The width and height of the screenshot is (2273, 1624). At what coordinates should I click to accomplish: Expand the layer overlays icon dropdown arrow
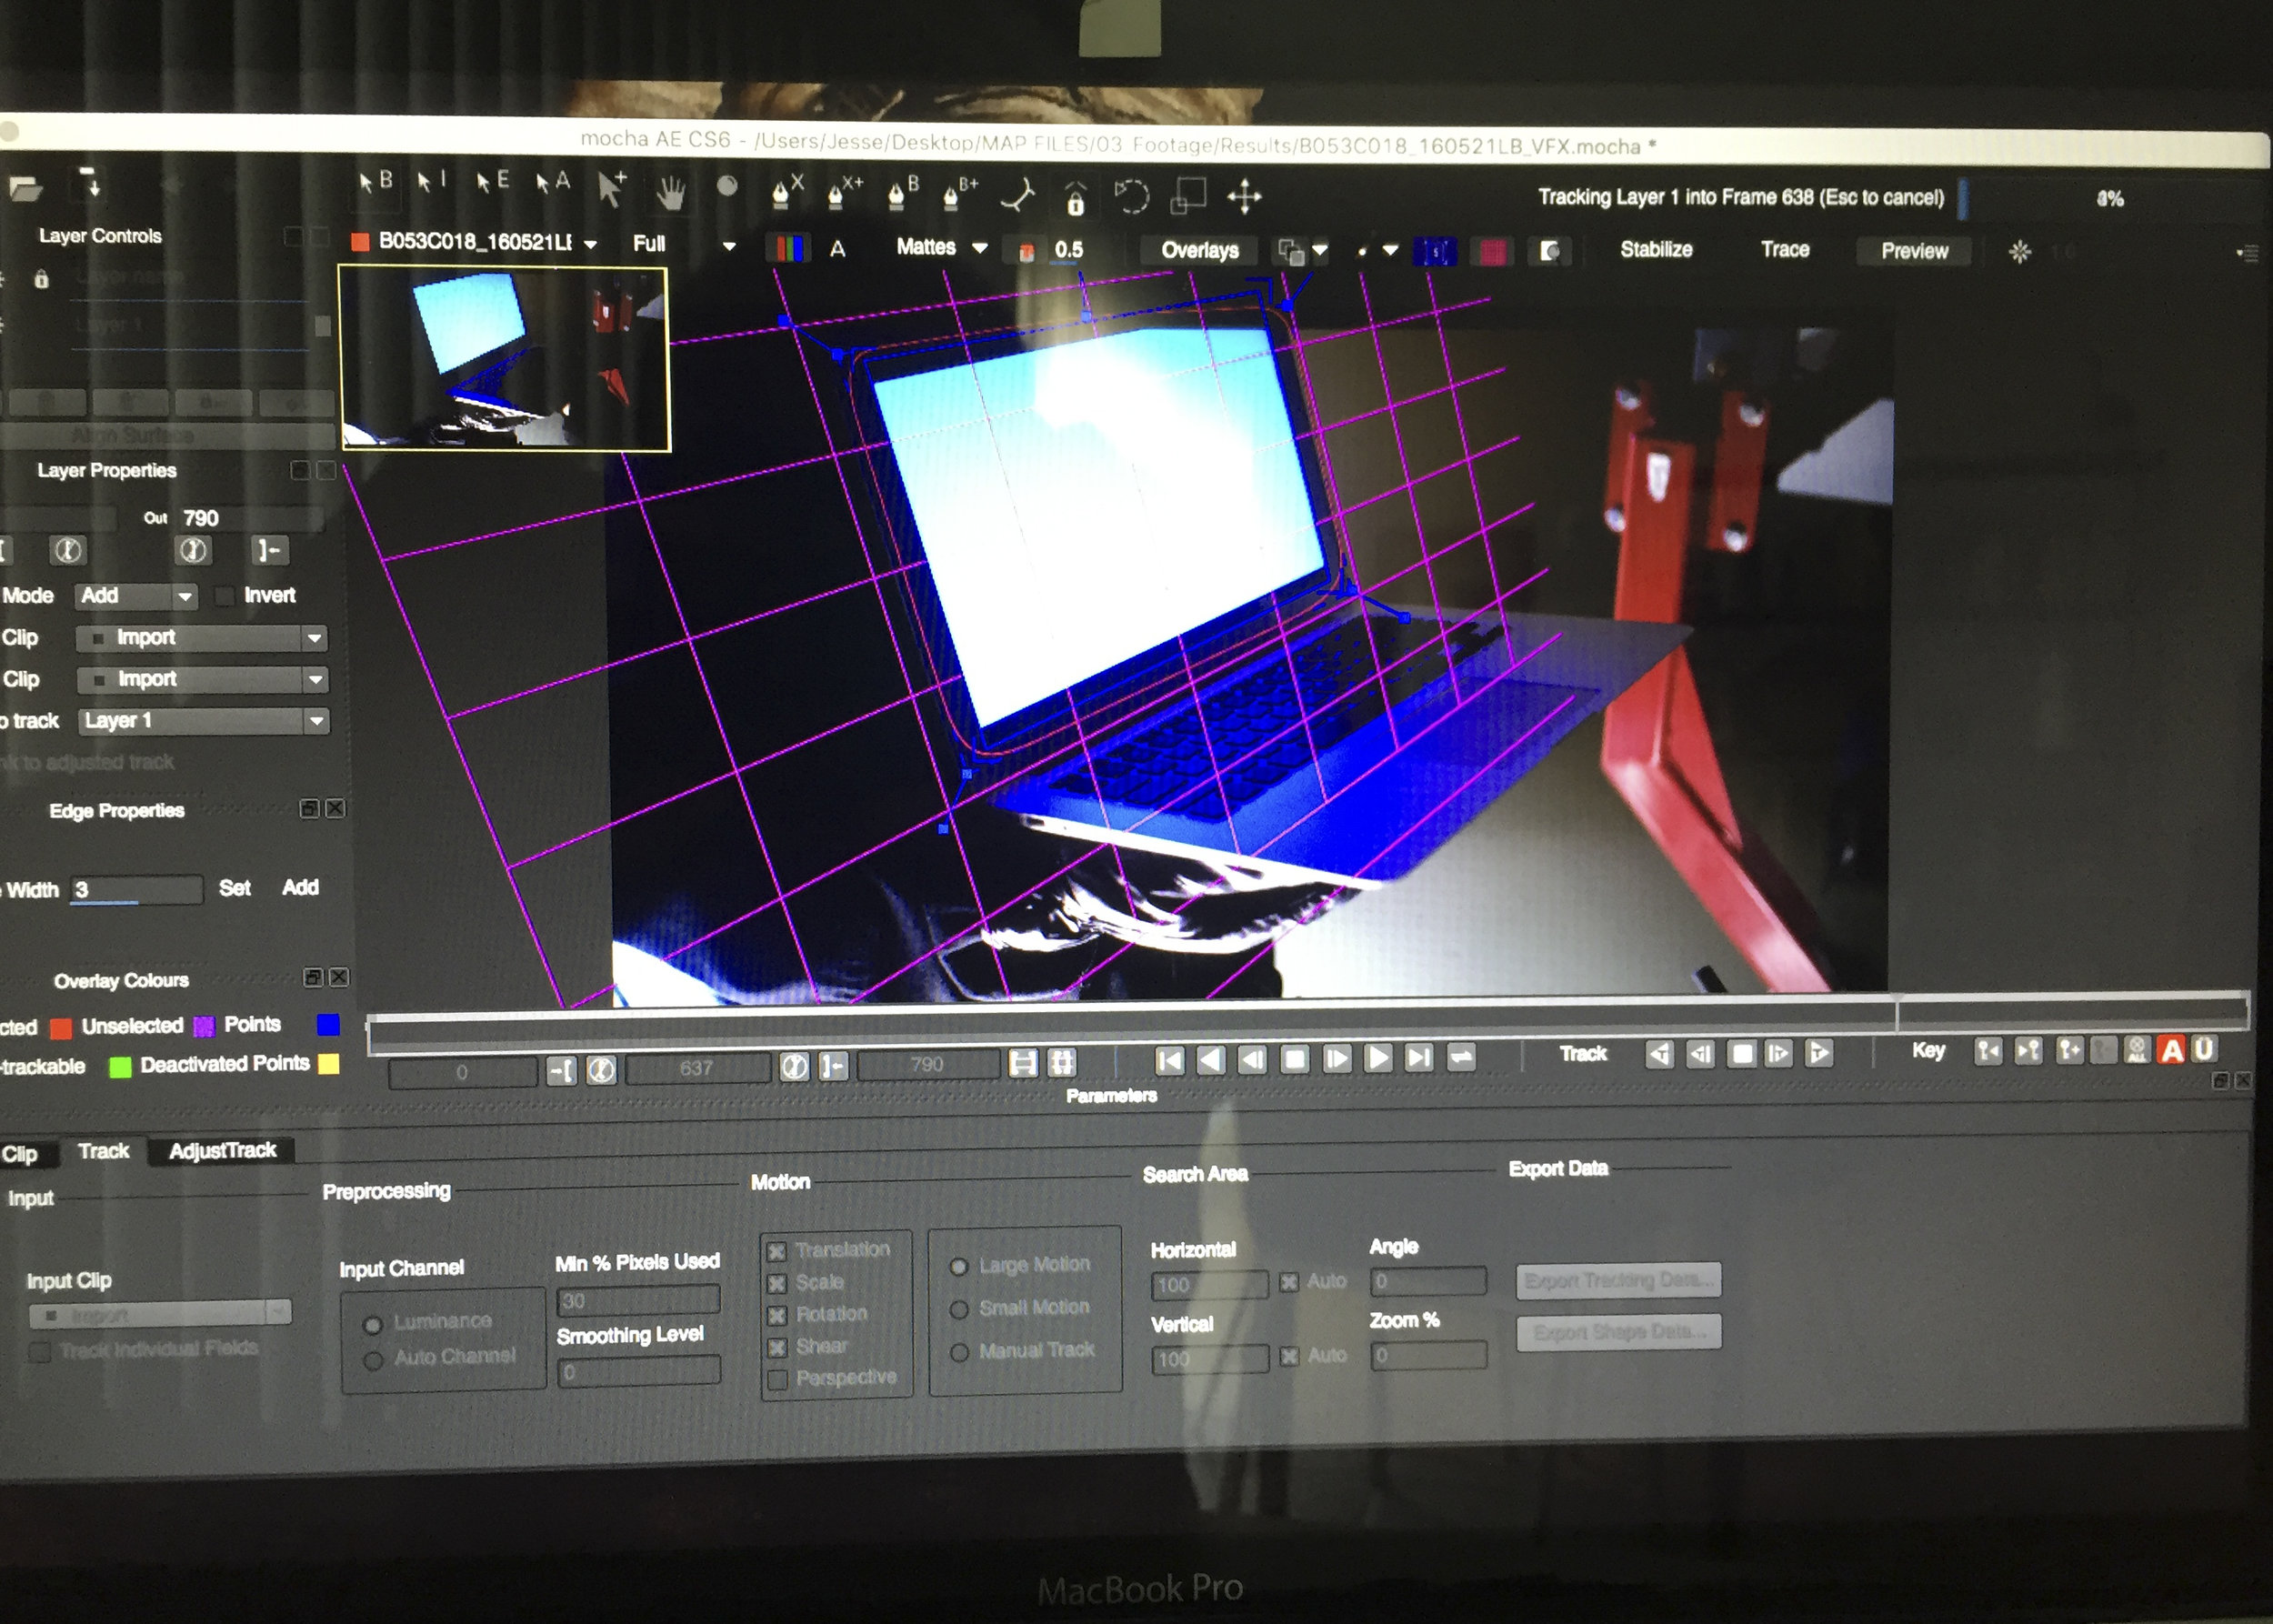point(1320,250)
